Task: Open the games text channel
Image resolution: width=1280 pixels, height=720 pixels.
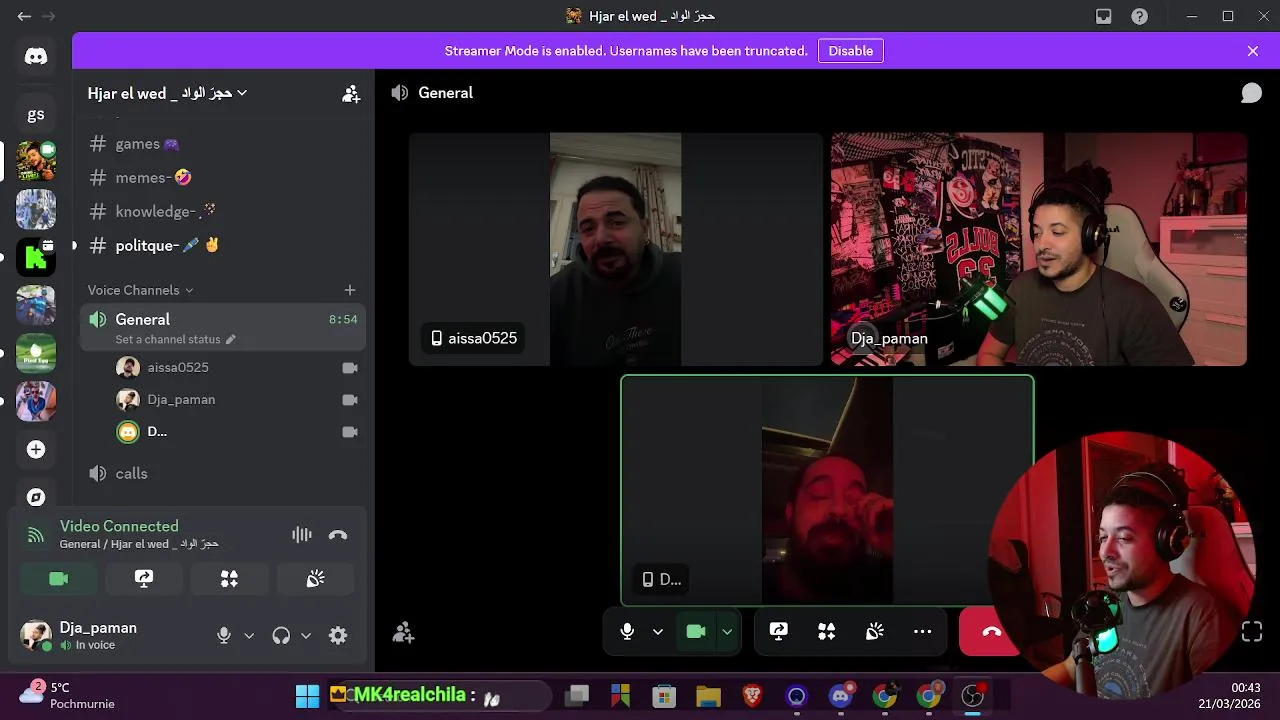Action: [x=223, y=144]
